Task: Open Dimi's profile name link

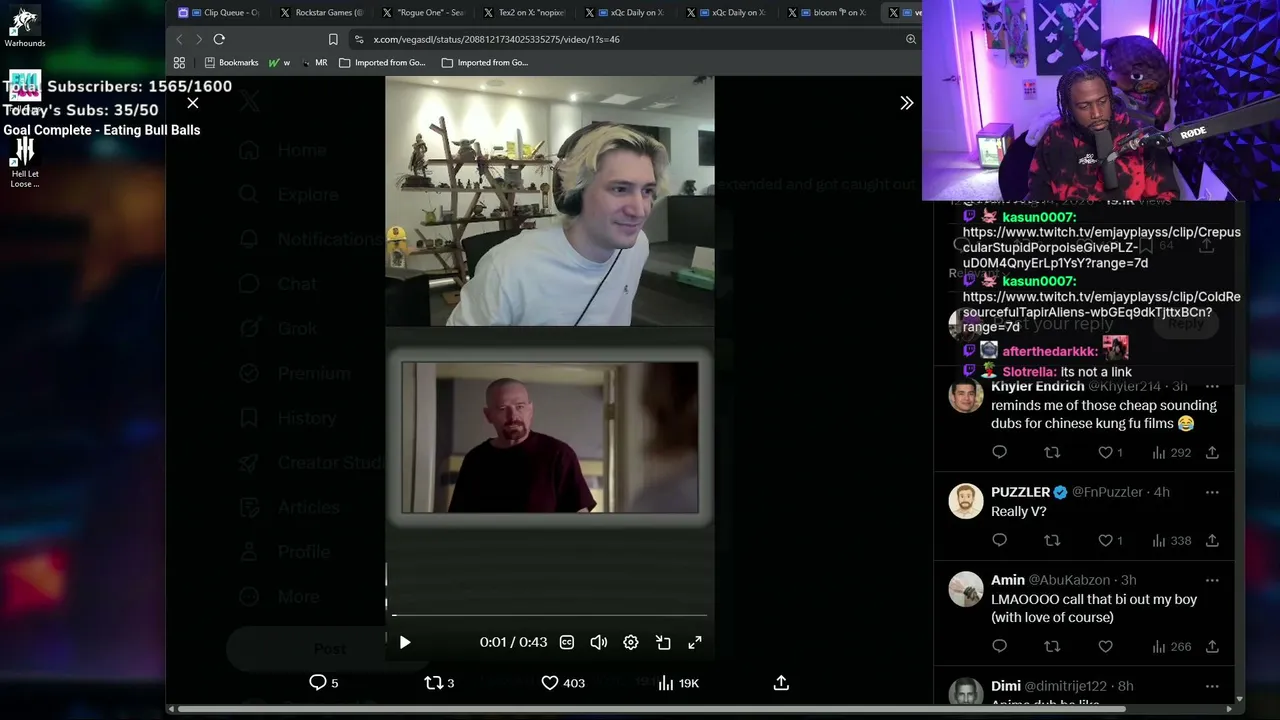Action: coord(1006,686)
